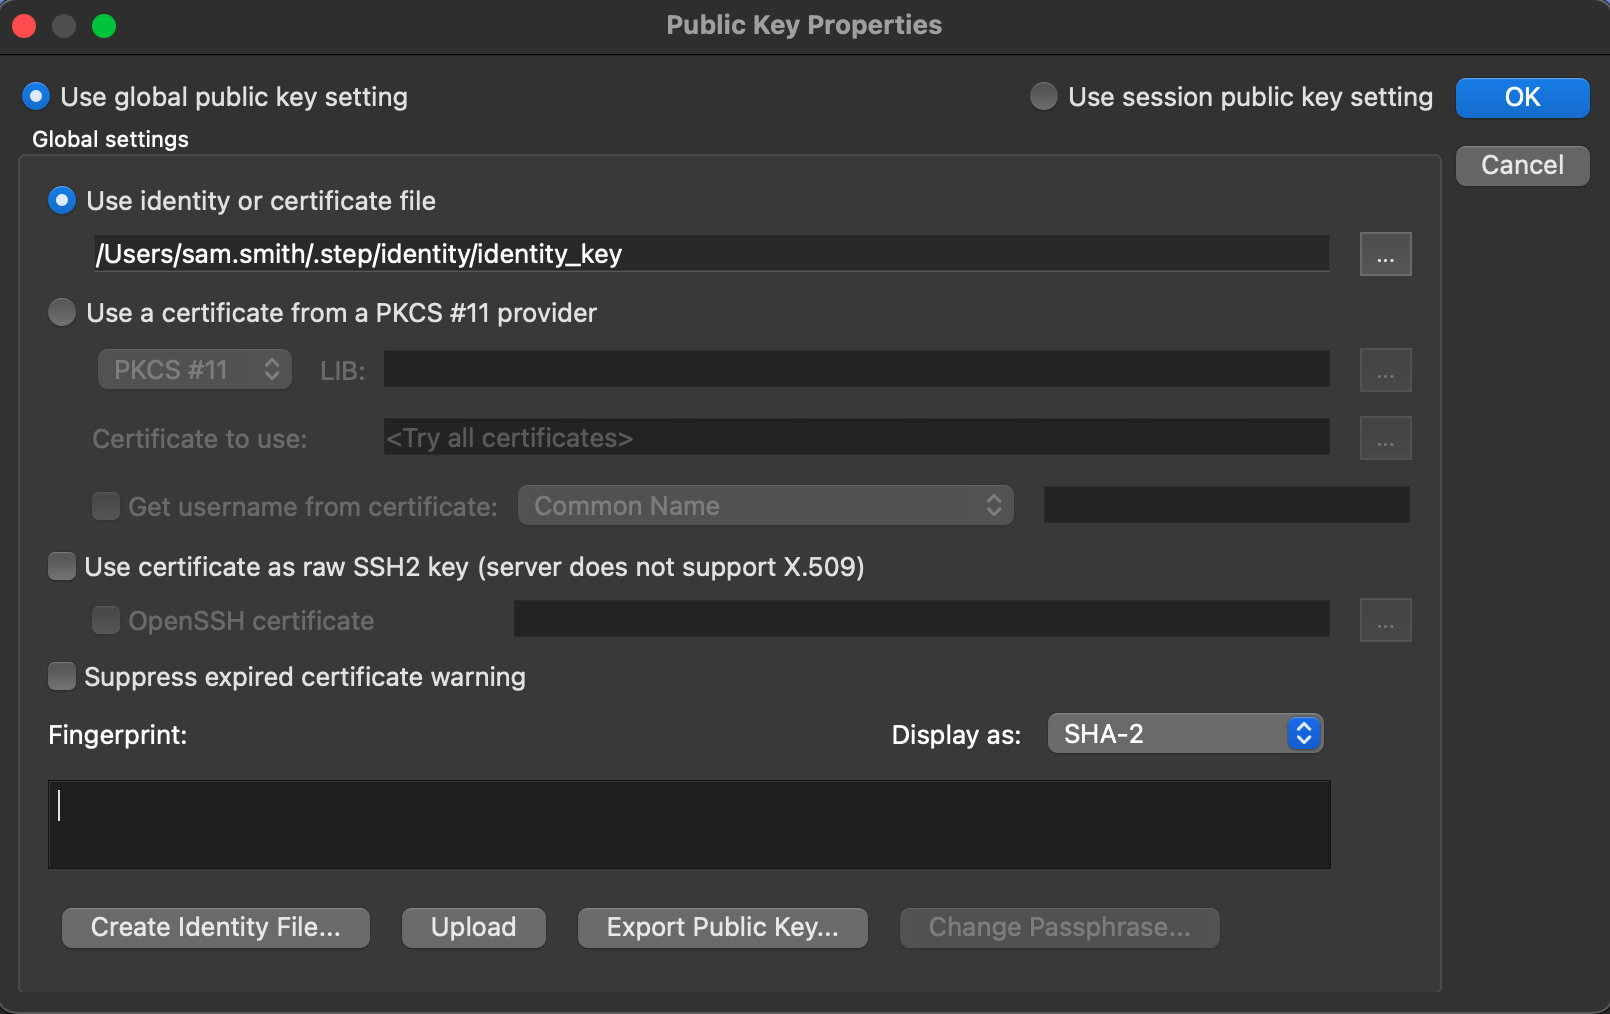Screen dimensions: 1610x1014
Task: Click into the identity file path field
Action: coord(710,254)
